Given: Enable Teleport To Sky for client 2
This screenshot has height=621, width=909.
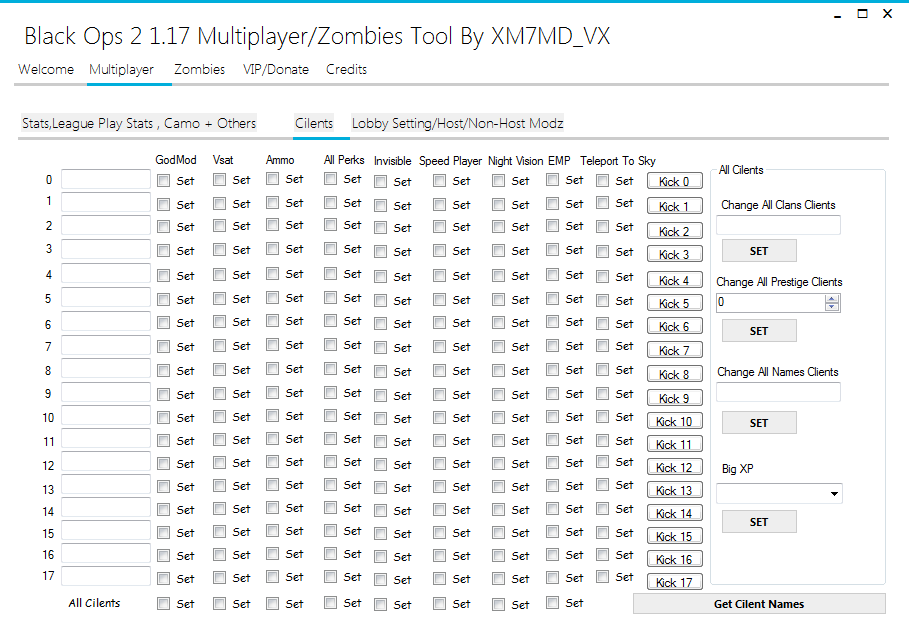Looking at the screenshot, I should [x=603, y=227].
